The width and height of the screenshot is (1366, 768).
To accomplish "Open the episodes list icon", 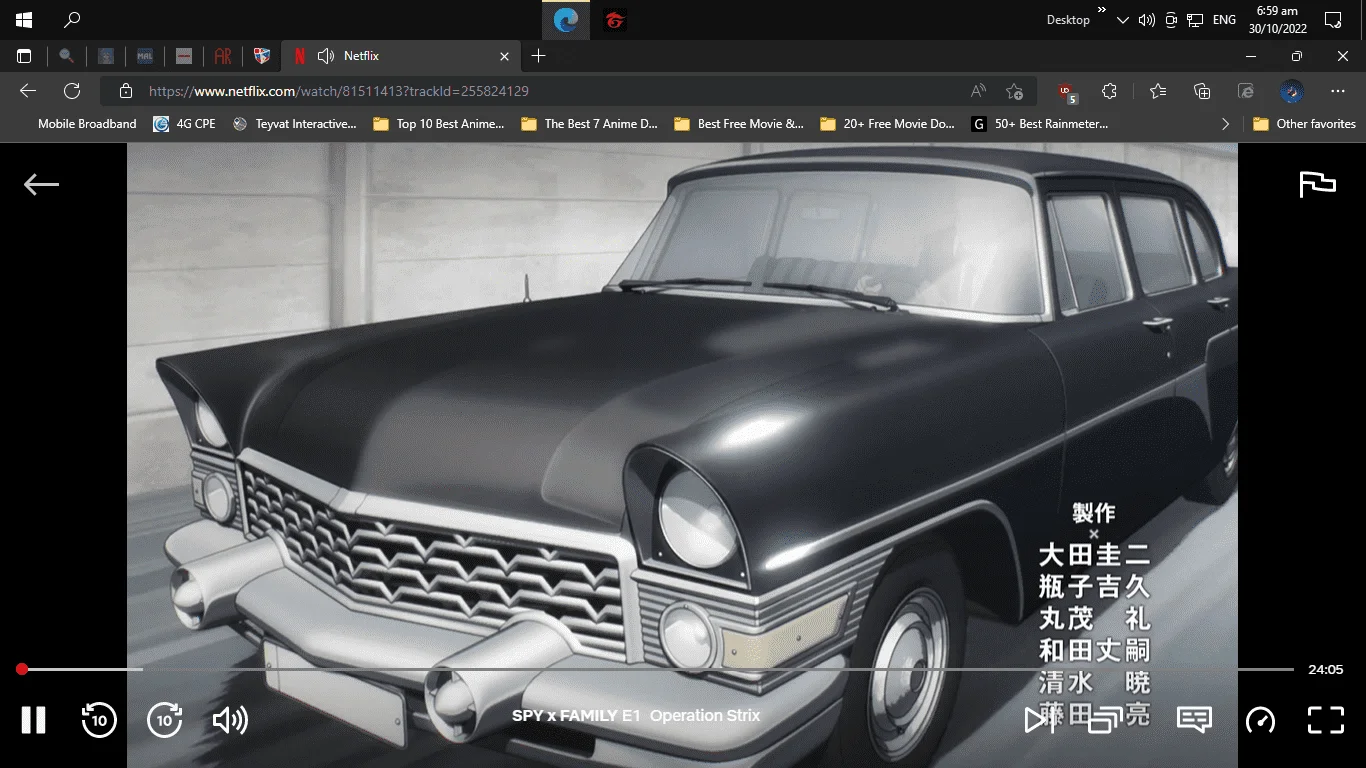I will point(1104,720).
